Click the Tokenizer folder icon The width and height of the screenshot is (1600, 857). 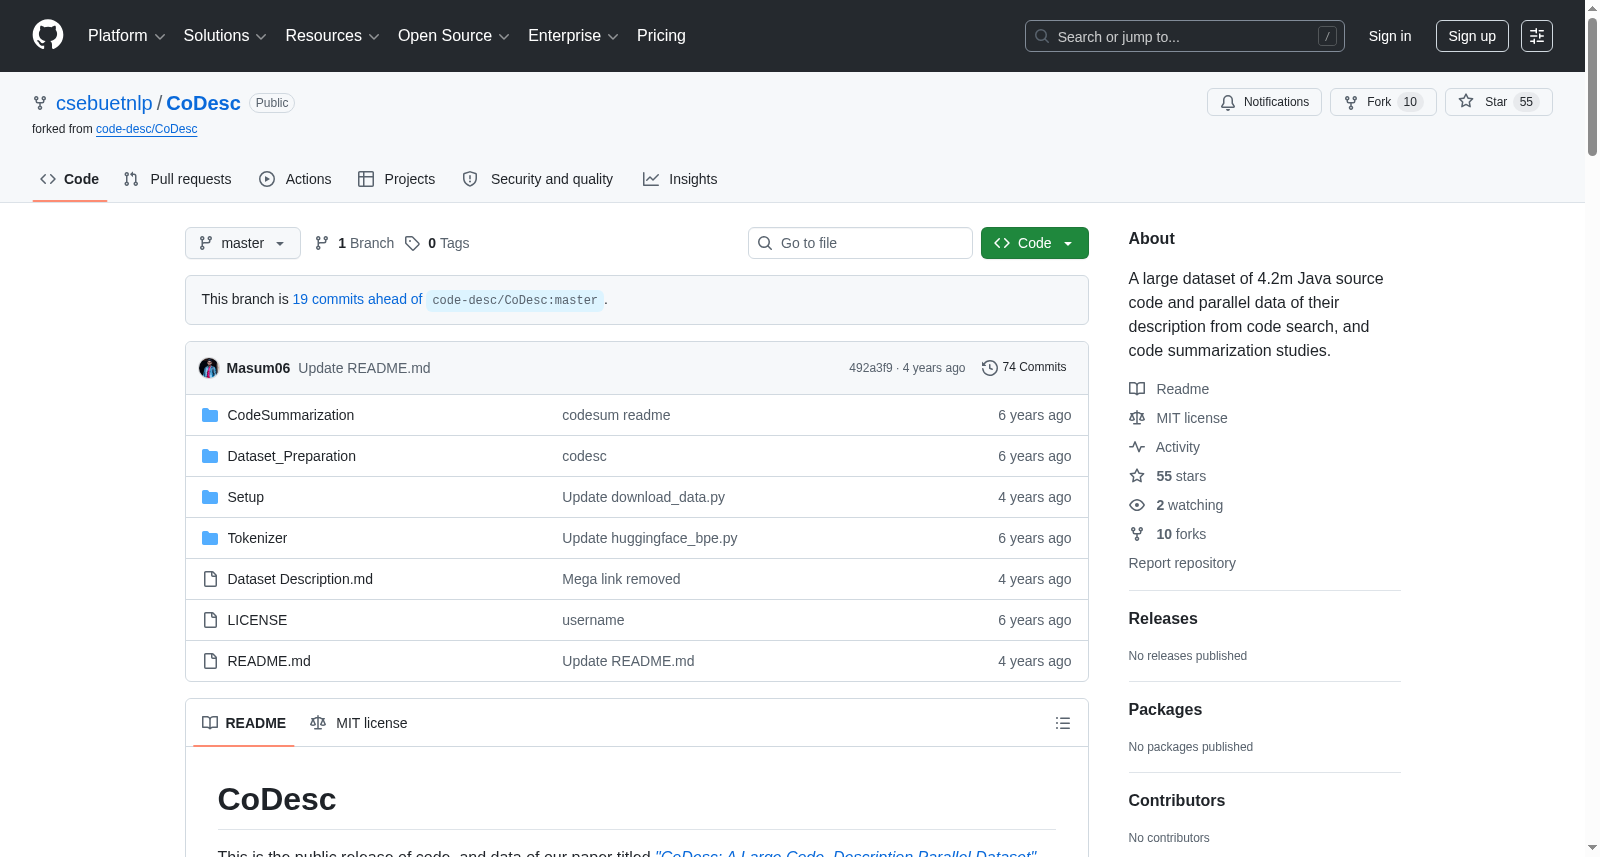(x=210, y=538)
